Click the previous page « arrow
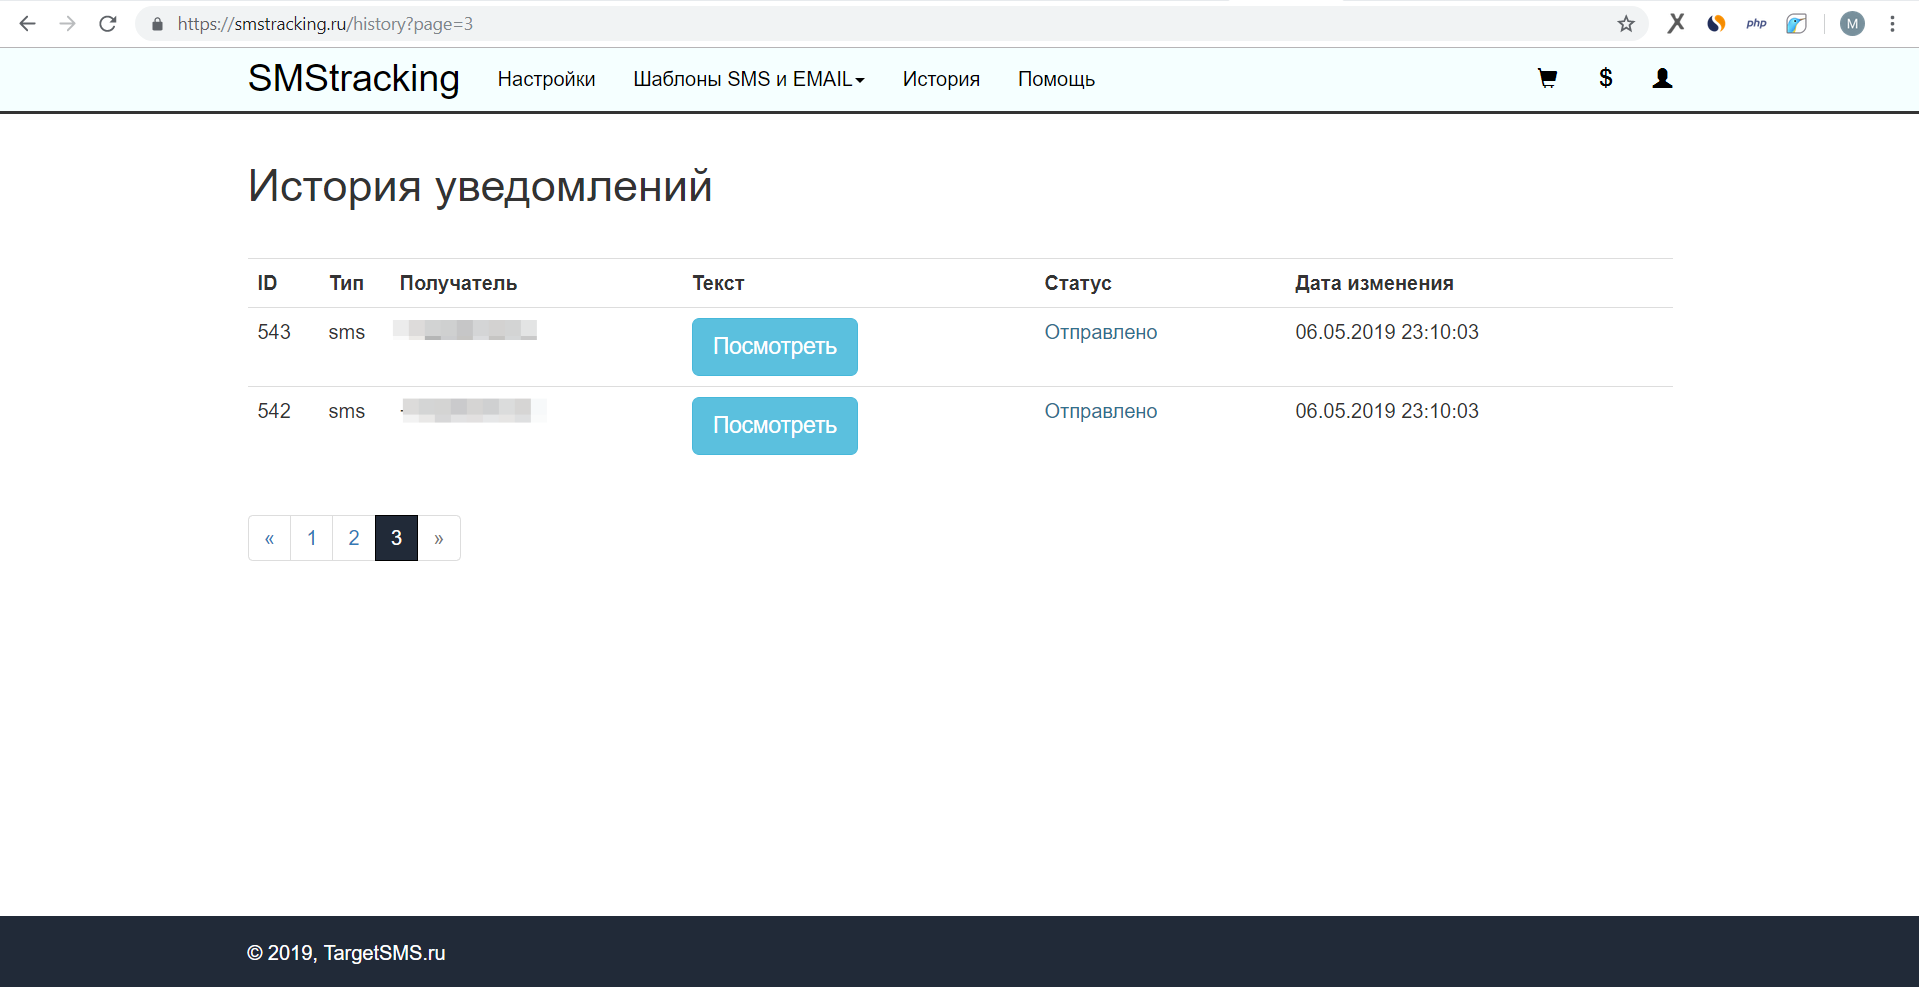The image size is (1919, 987). tap(269, 538)
